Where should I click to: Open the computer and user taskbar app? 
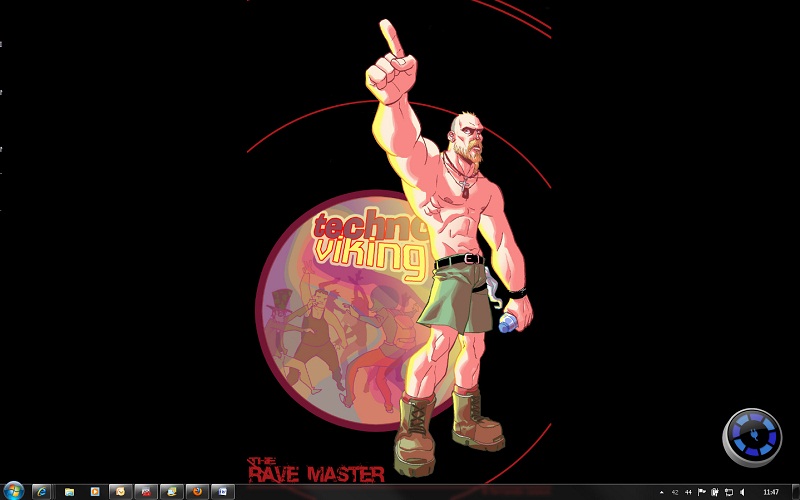(x=171, y=492)
